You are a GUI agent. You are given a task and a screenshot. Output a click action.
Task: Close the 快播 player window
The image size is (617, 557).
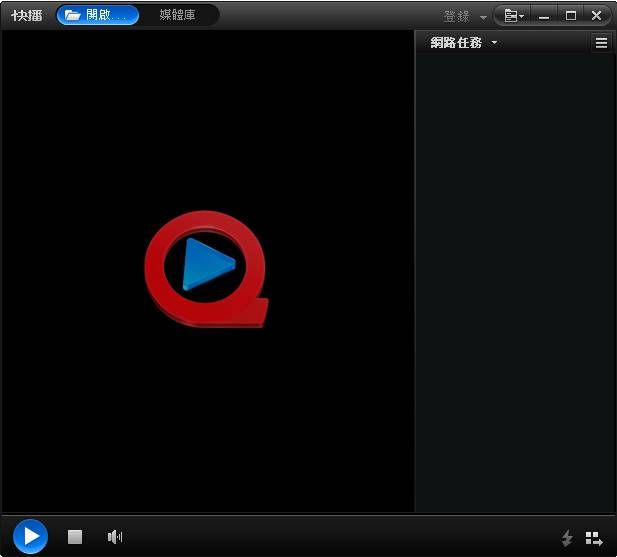[597, 16]
